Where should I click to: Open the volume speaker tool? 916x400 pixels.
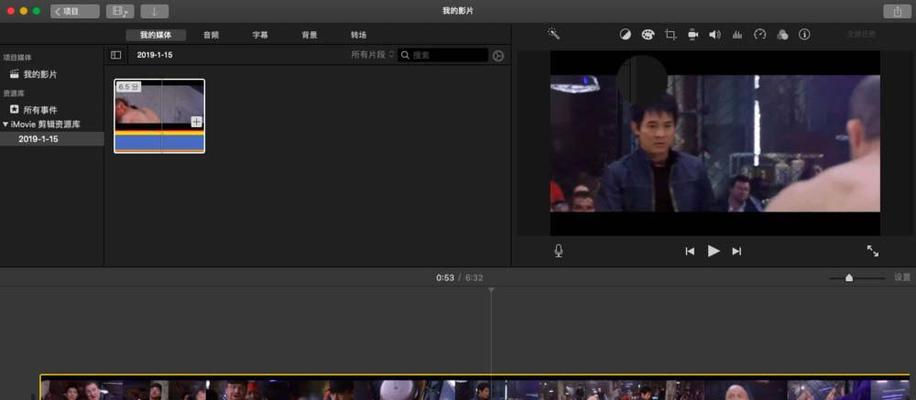(714, 34)
